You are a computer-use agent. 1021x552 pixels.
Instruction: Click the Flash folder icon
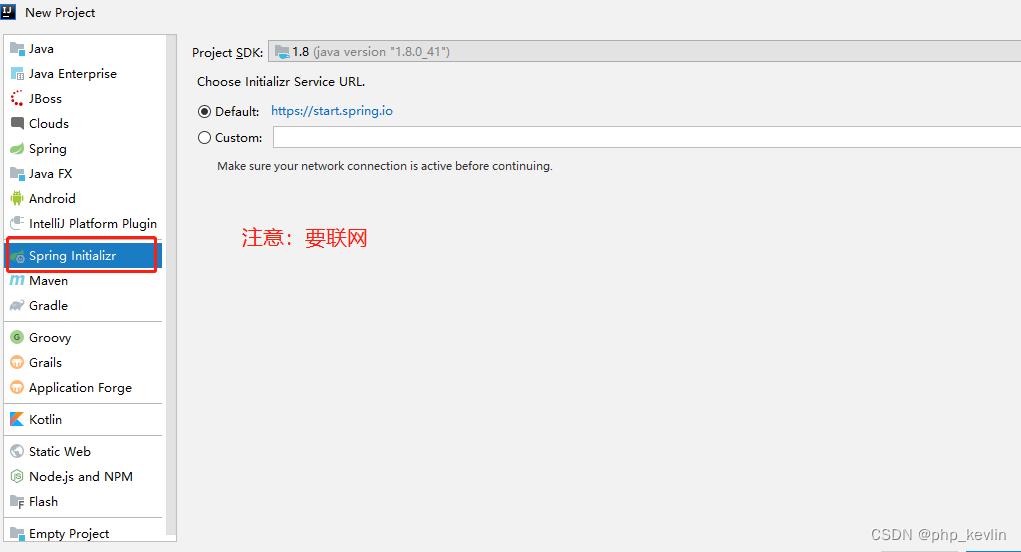[17, 501]
